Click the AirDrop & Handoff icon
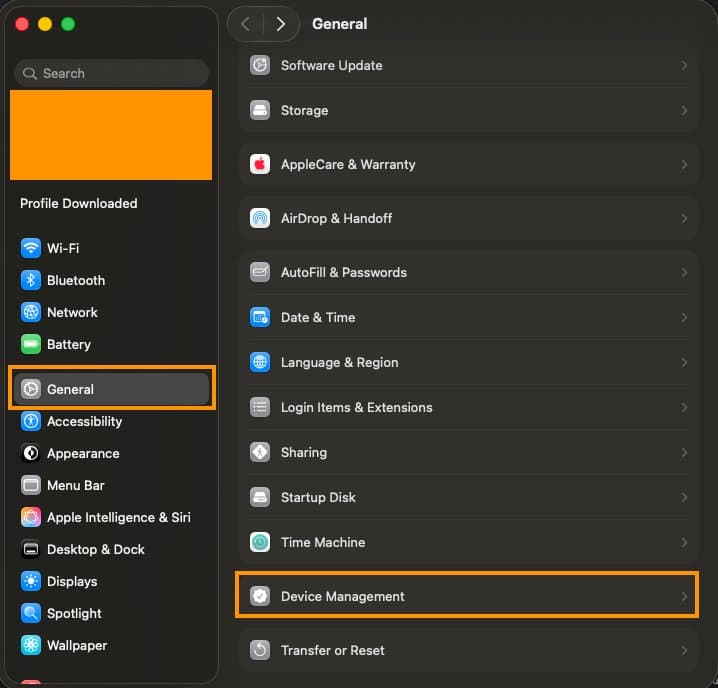 [x=260, y=218]
